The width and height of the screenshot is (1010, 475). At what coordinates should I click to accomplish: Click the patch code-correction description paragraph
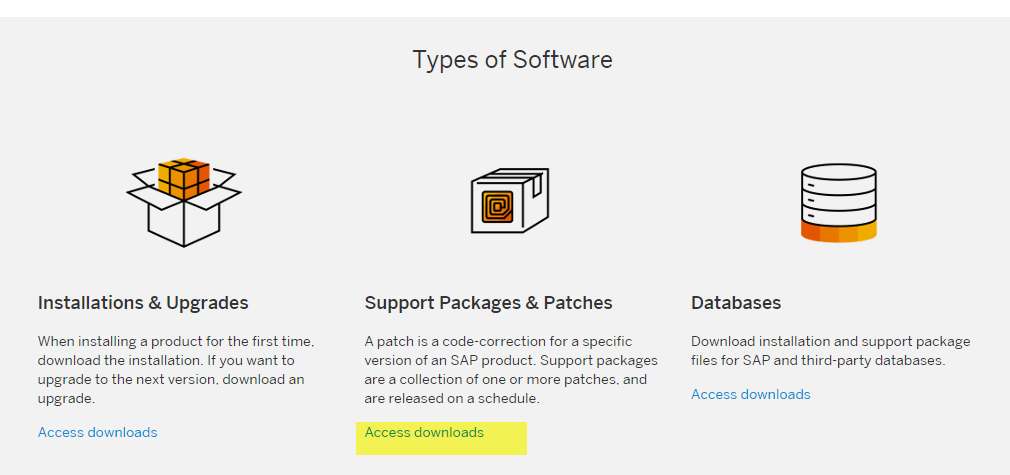[x=511, y=369]
